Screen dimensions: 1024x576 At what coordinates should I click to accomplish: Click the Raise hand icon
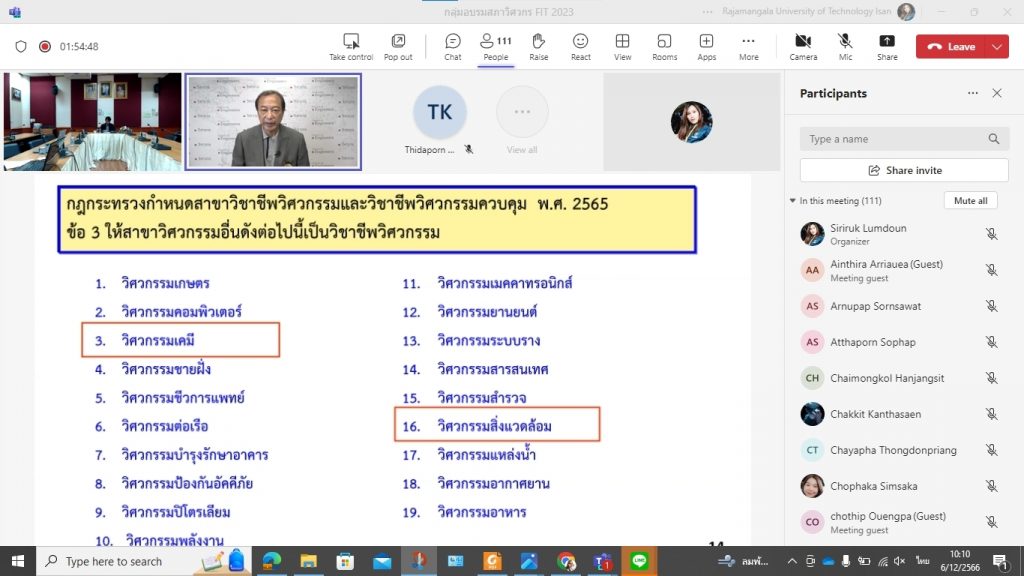(538, 46)
